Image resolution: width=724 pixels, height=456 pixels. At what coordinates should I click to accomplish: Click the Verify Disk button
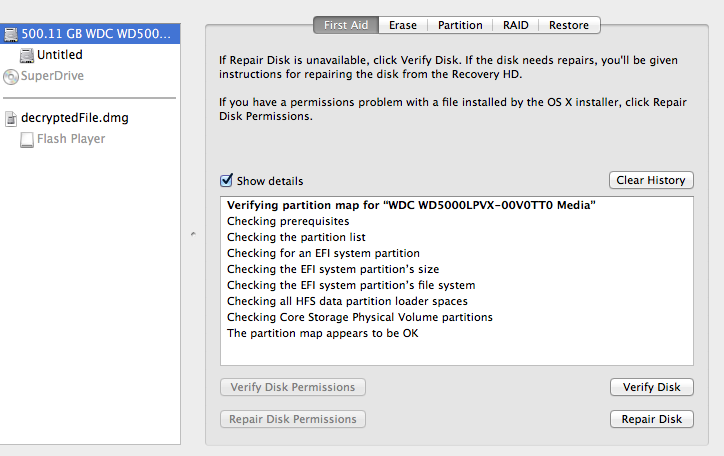(x=652, y=387)
